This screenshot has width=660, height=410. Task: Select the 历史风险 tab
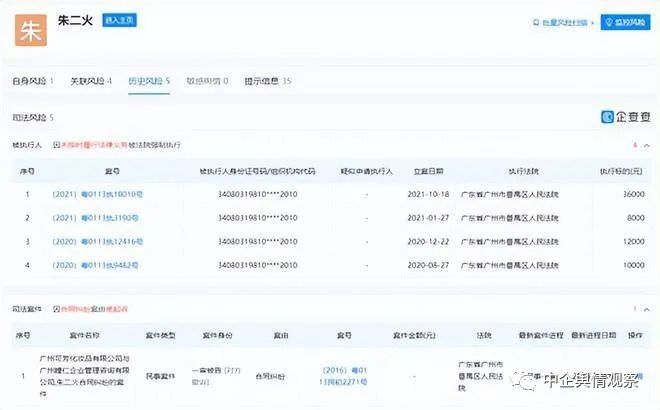pos(148,80)
